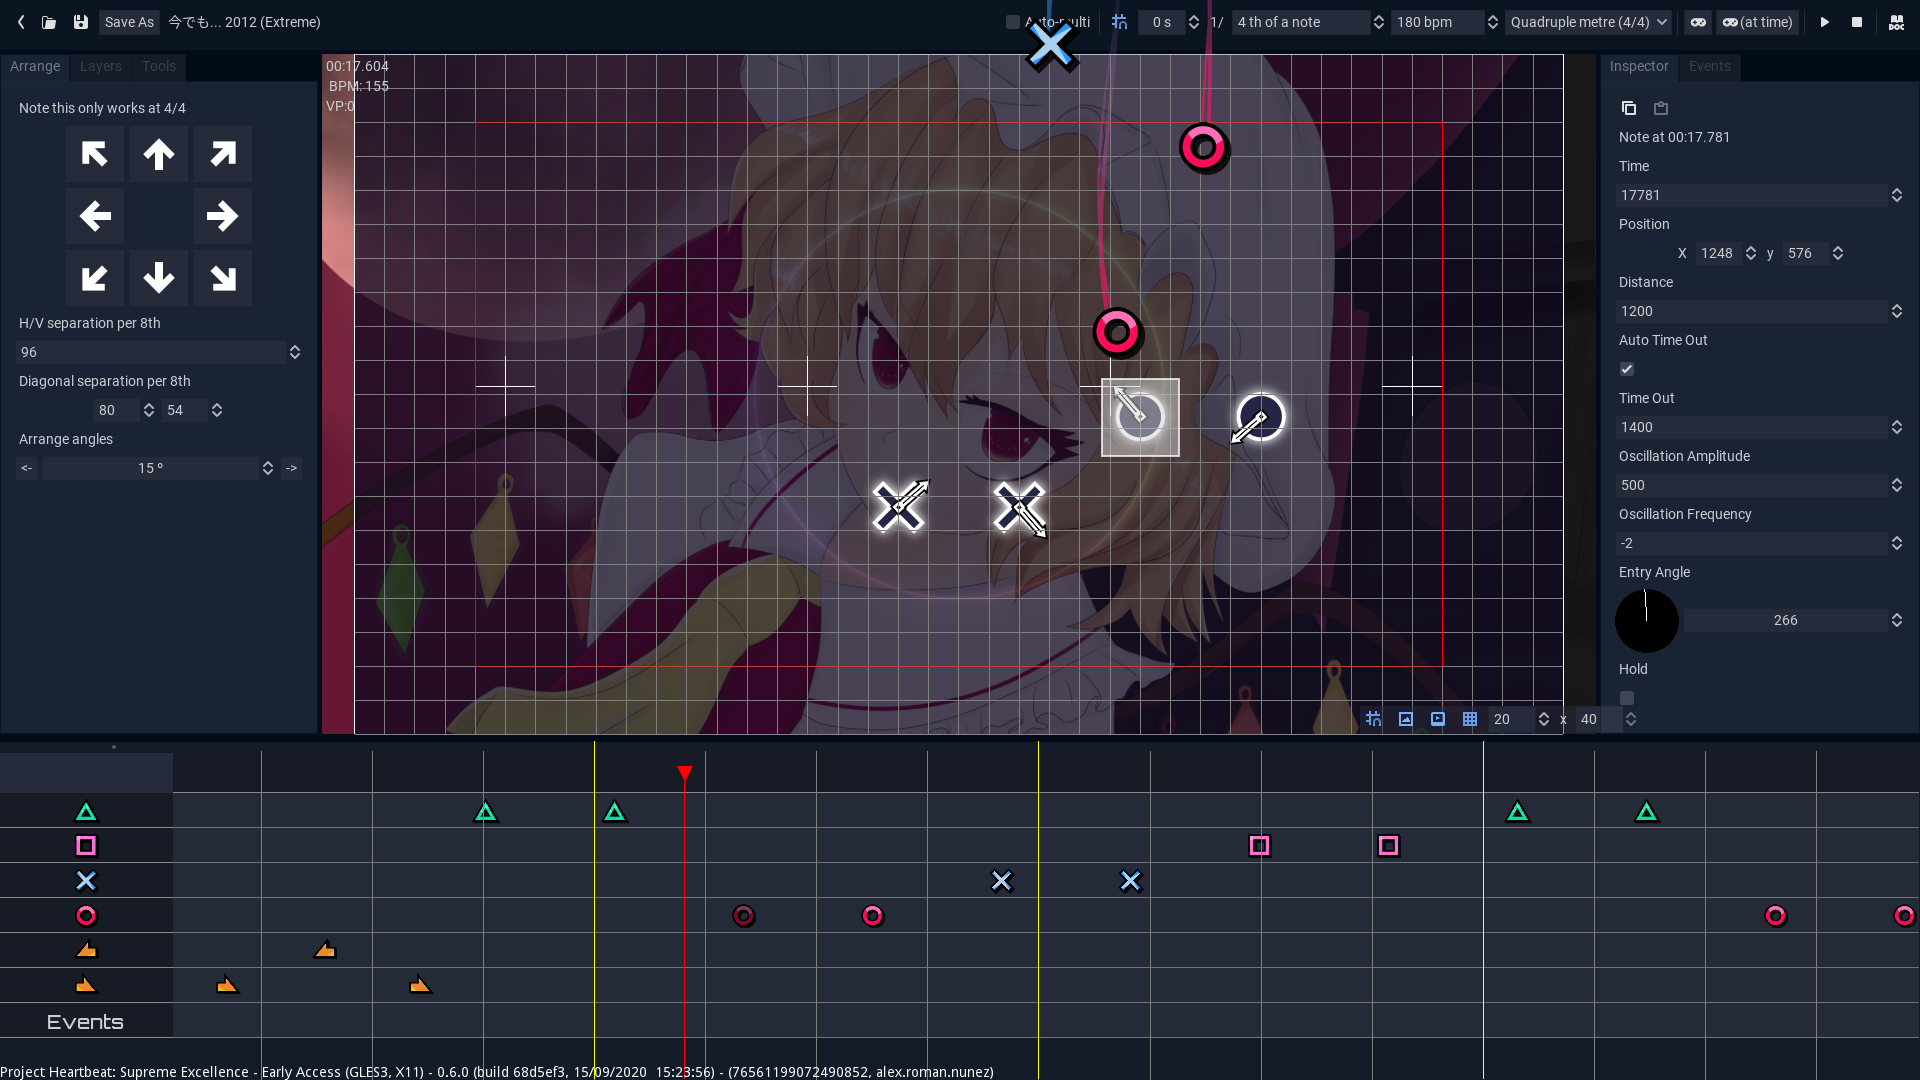Viewport: 1920px width, 1080px height.
Task: Adjust H/V separation per 8th stepper
Action: (295, 352)
